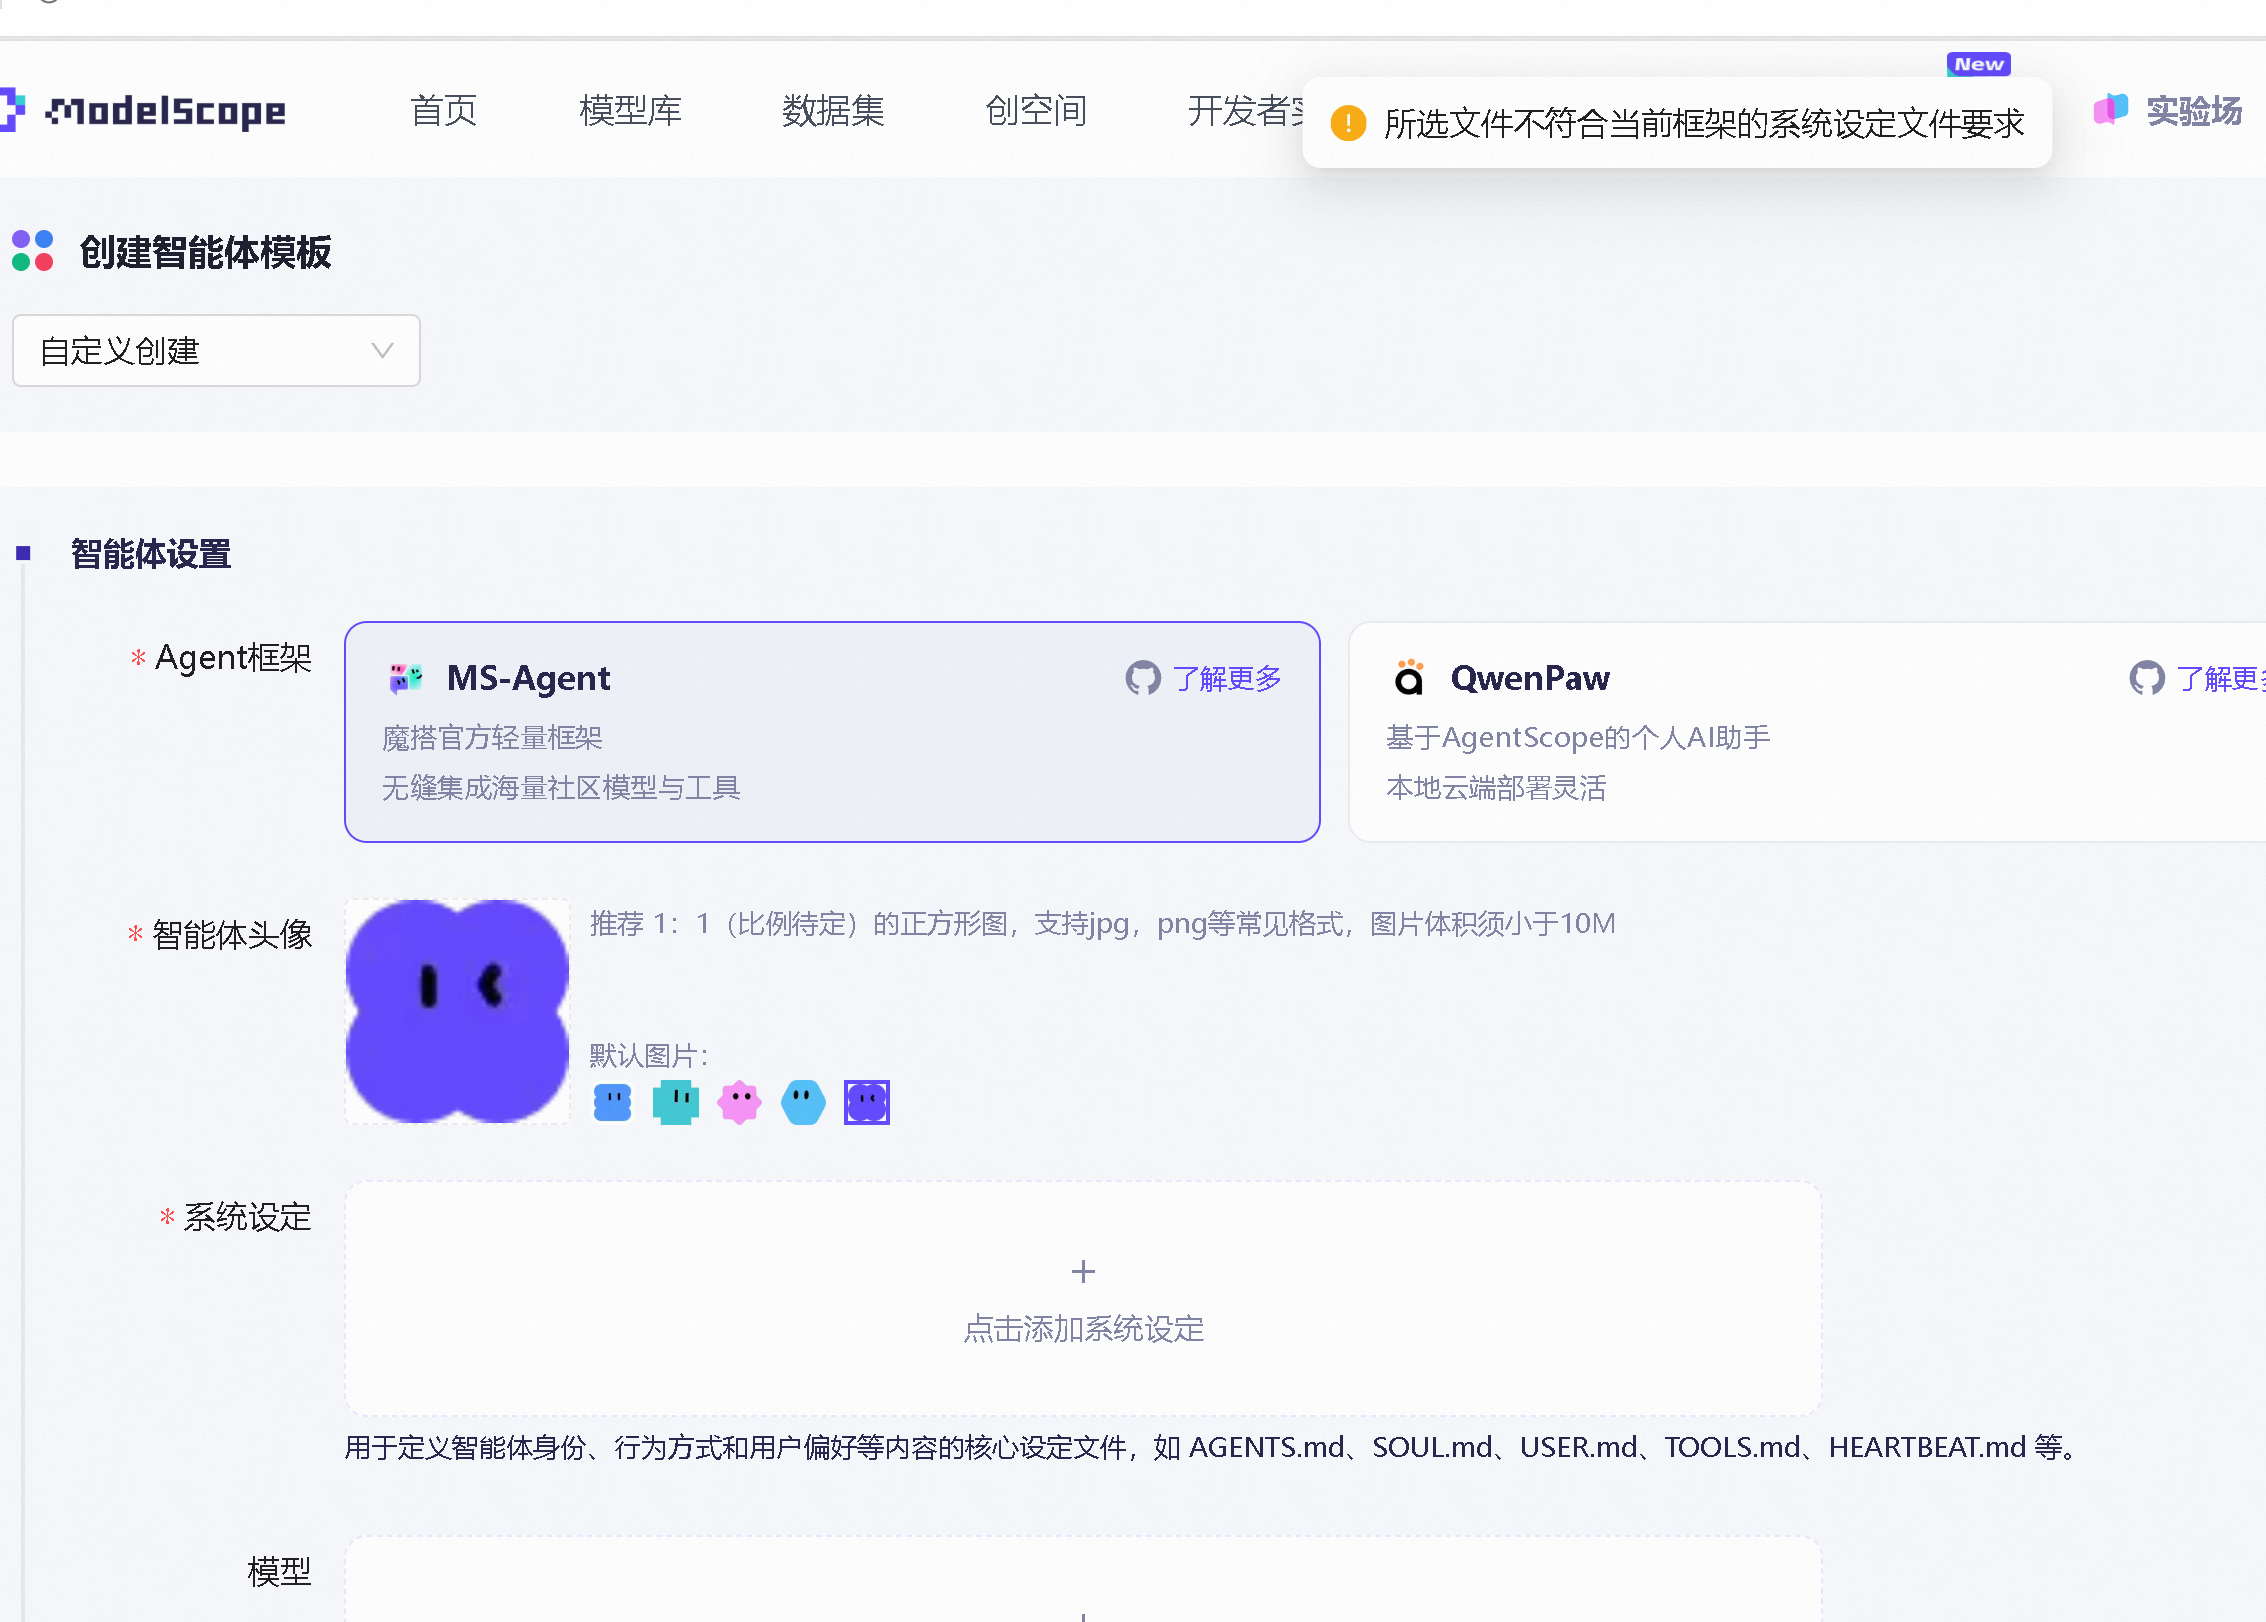The height and width of the screenshot is (1622, 2266).
Task: Click the QwenPaw logo icon
Action: pos(1409,677)
